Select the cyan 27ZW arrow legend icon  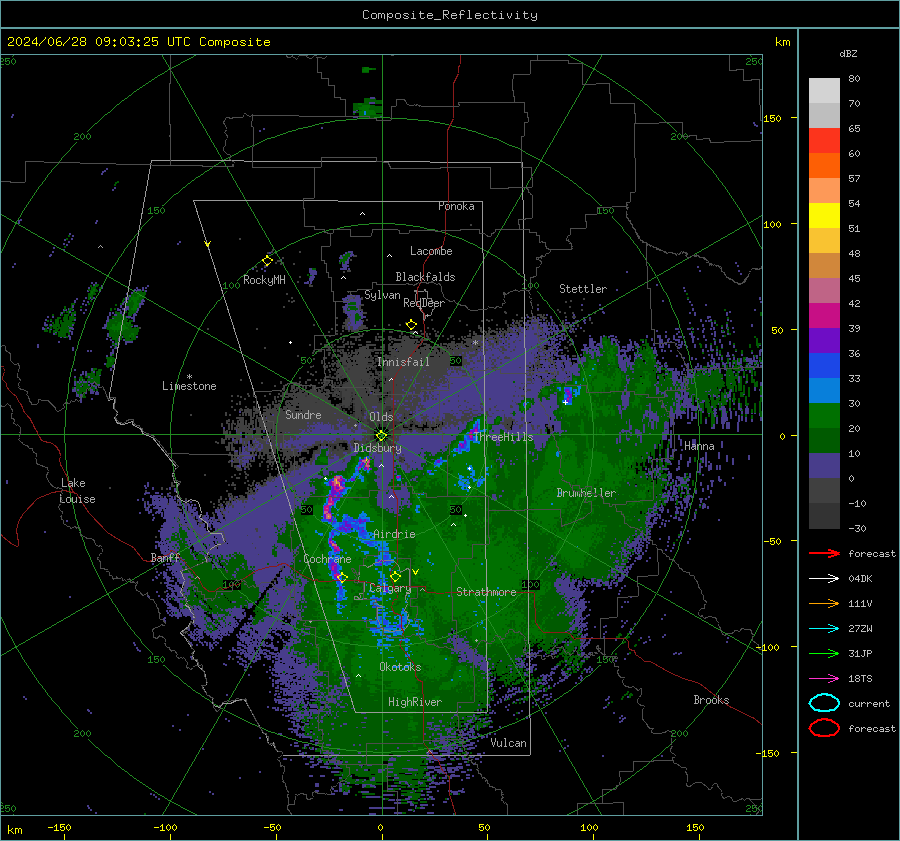pyautogui.click(x=824, y=629)
